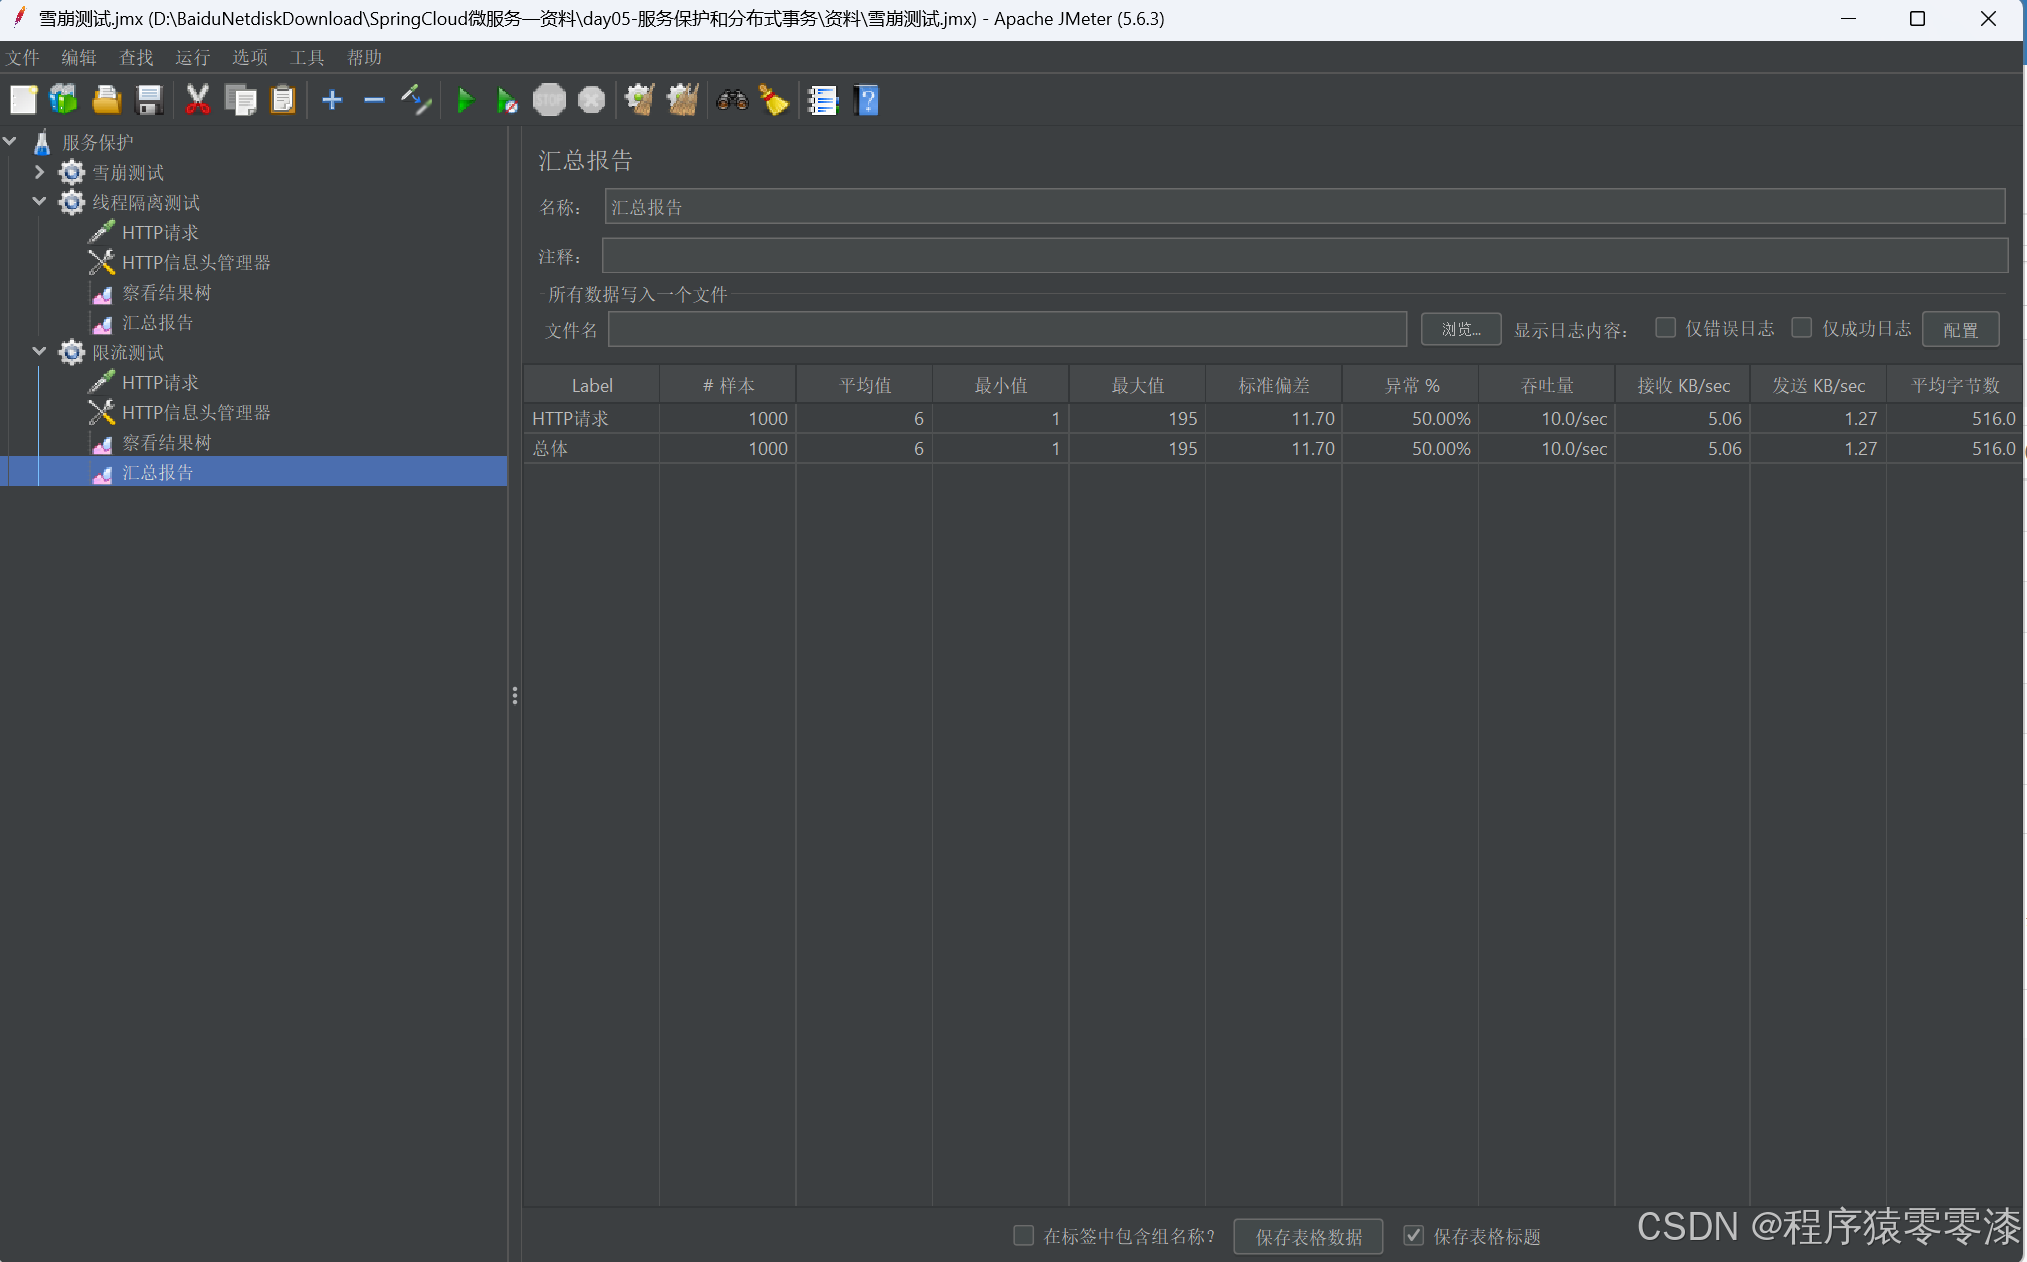Select HTTP请求 under 限流测试
The width and height of the screenshot is (2027, 1262).
click(160, 383)
